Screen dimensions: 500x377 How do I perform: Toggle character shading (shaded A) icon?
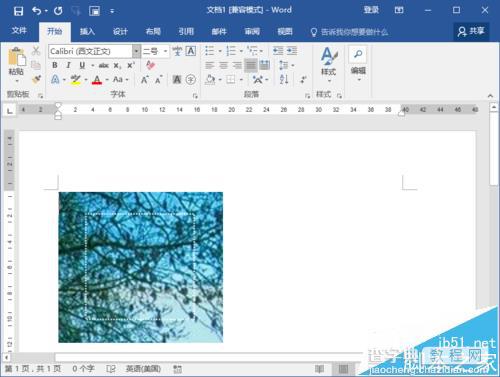(x=177, y=79)
